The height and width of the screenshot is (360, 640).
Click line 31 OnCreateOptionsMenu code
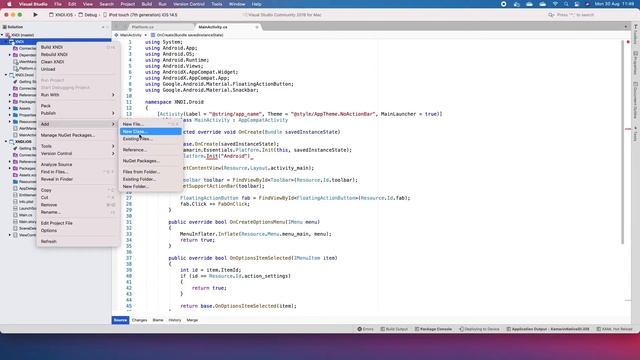[x=244, y=222]
